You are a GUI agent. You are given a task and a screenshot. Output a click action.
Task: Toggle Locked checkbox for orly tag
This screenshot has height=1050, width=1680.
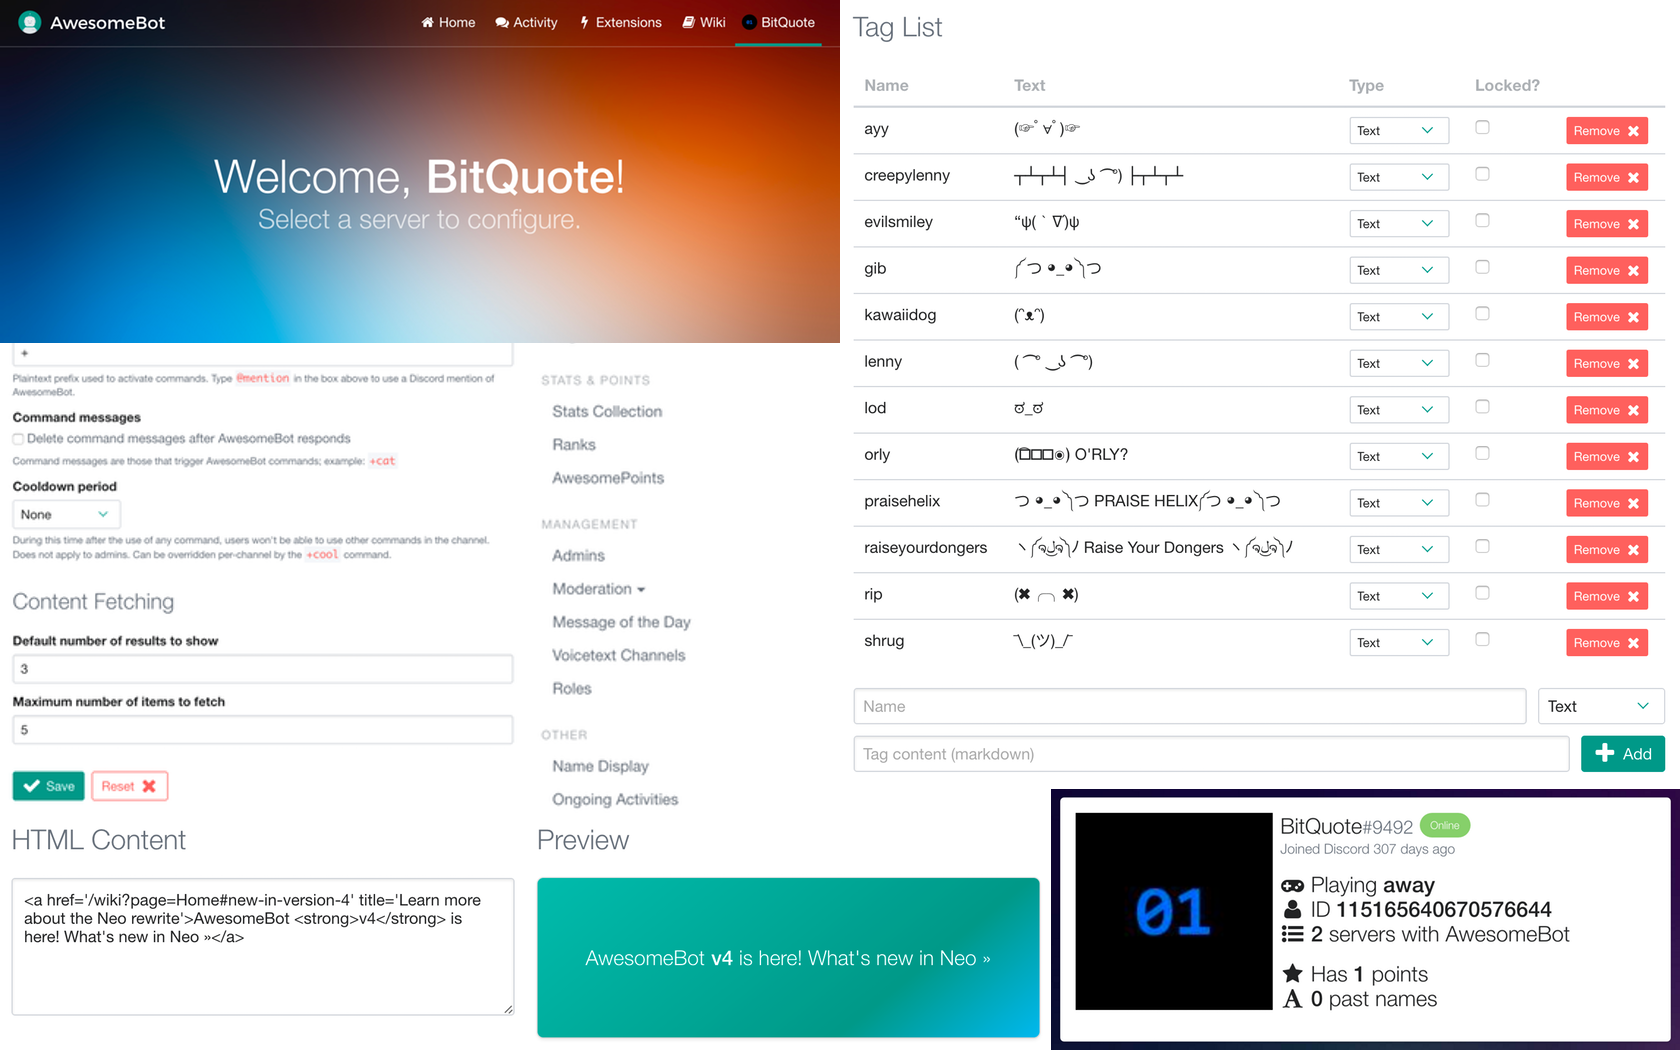(x=1482, y=453)
